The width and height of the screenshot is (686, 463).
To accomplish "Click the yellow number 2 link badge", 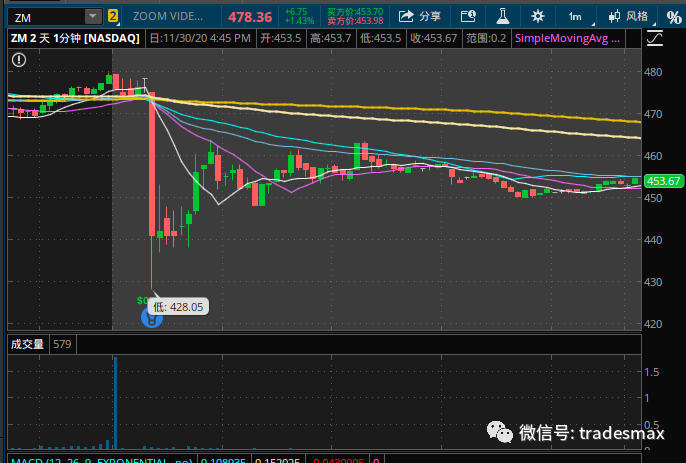I will pos(113,16).
